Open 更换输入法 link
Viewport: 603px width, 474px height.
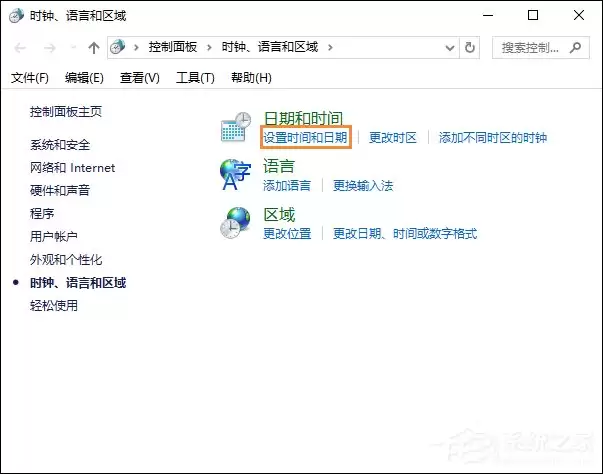(363, 186)
